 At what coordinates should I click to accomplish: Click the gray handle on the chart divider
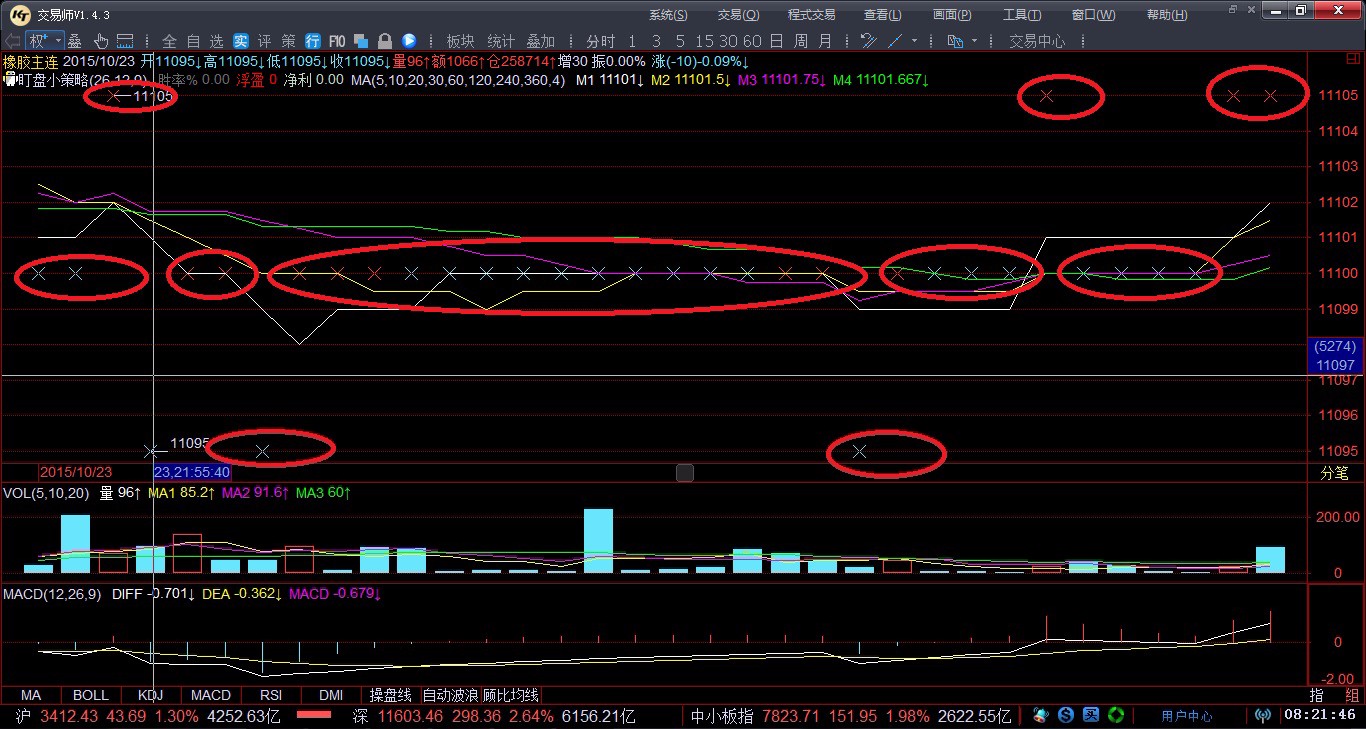pyautogui.click(x=685, y=473)
